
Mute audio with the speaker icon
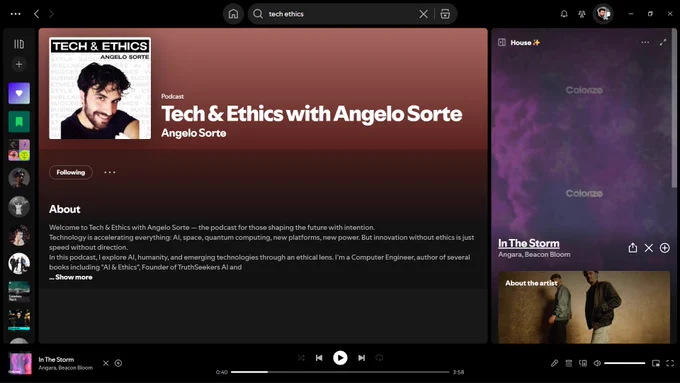(597, 363)
